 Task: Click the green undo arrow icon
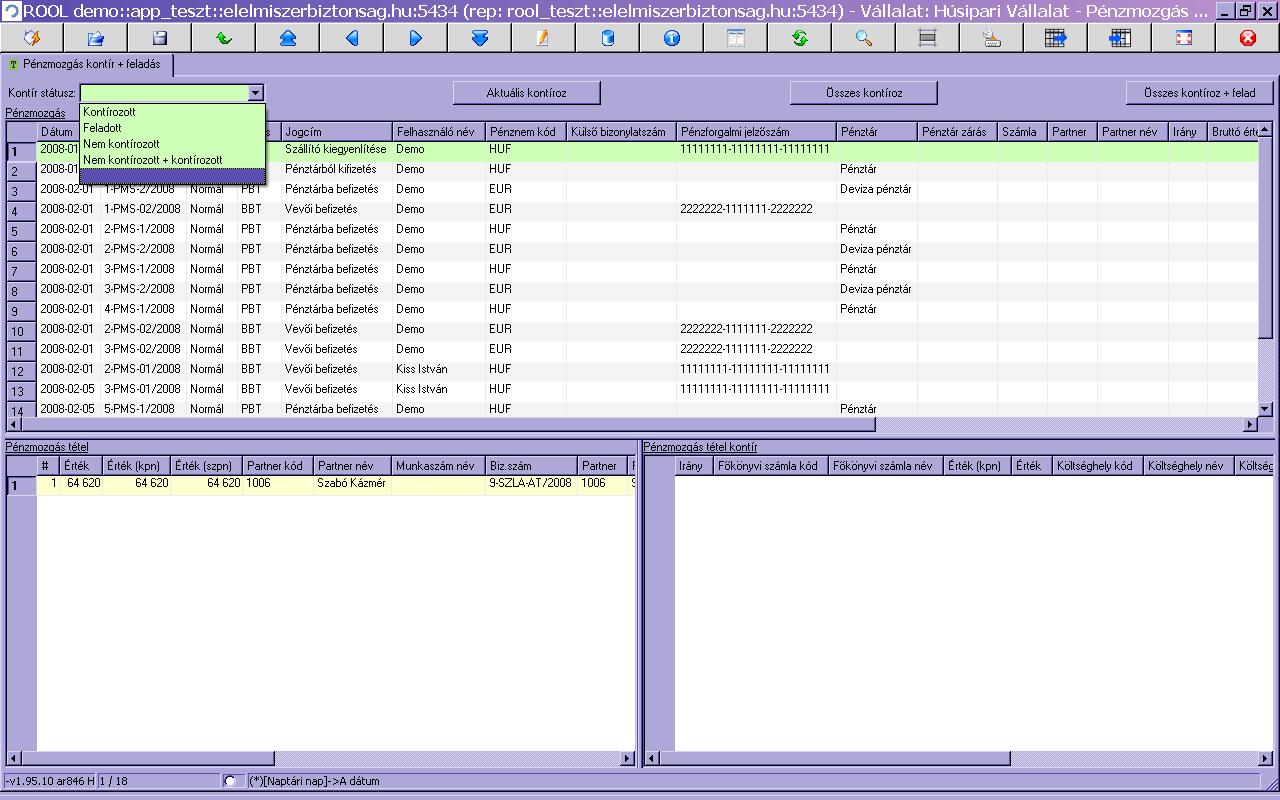point(224,38)
